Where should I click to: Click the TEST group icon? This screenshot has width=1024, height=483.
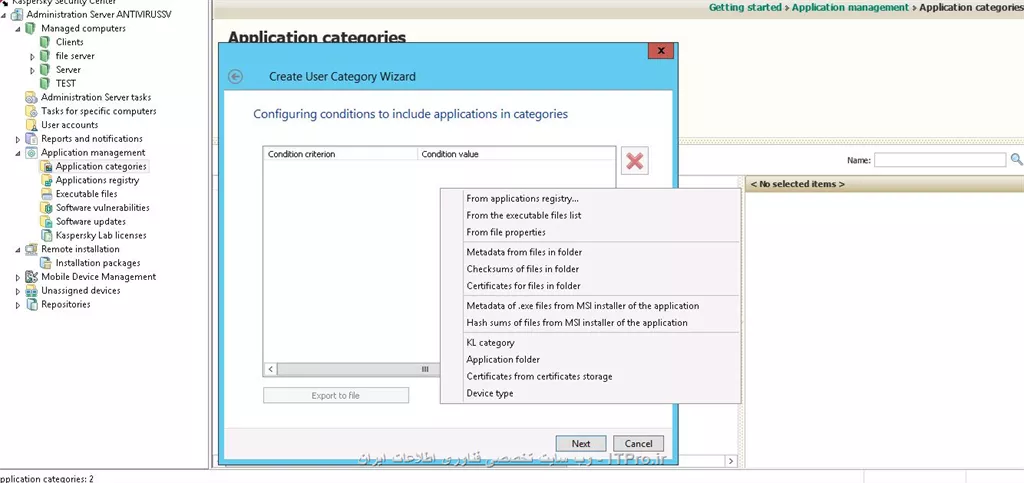45,83
